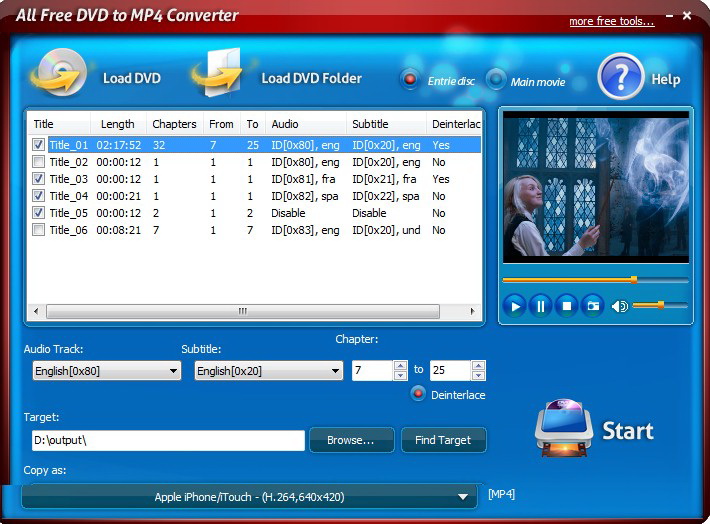Open the more free tools link
The width and height of the screenshot is (710, 524).
point(612,21)
